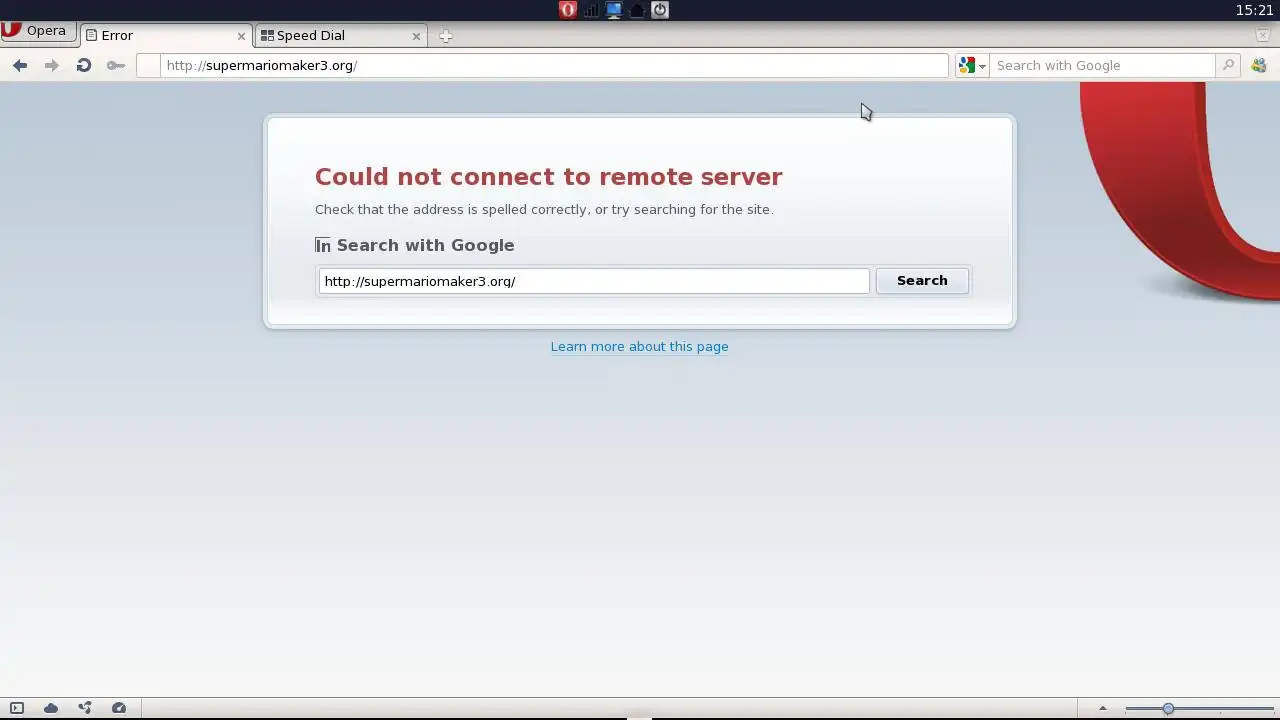This screenshot has width=1280, height=720.
Task: Open the password wand key icon
Action: (x=116, y=65)
